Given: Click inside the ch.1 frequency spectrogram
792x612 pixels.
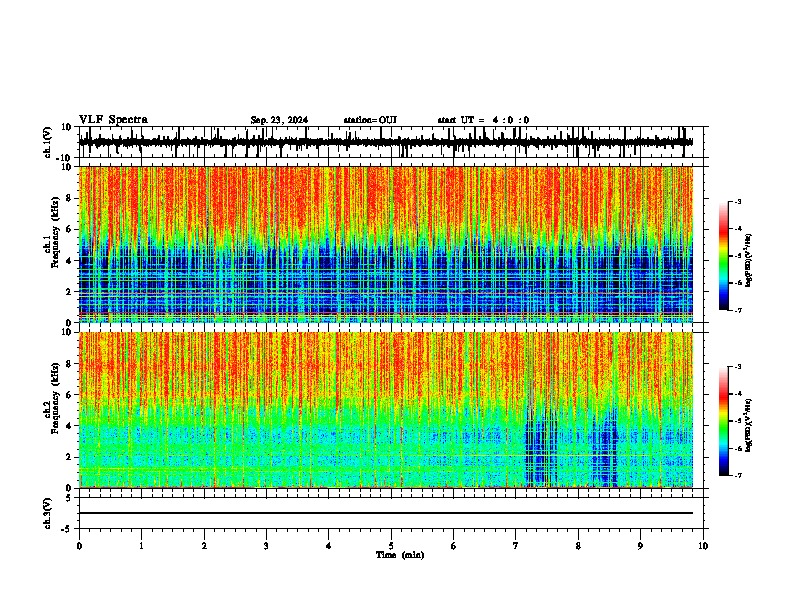Looking at the screenshot, I should [x=386, y=244].
